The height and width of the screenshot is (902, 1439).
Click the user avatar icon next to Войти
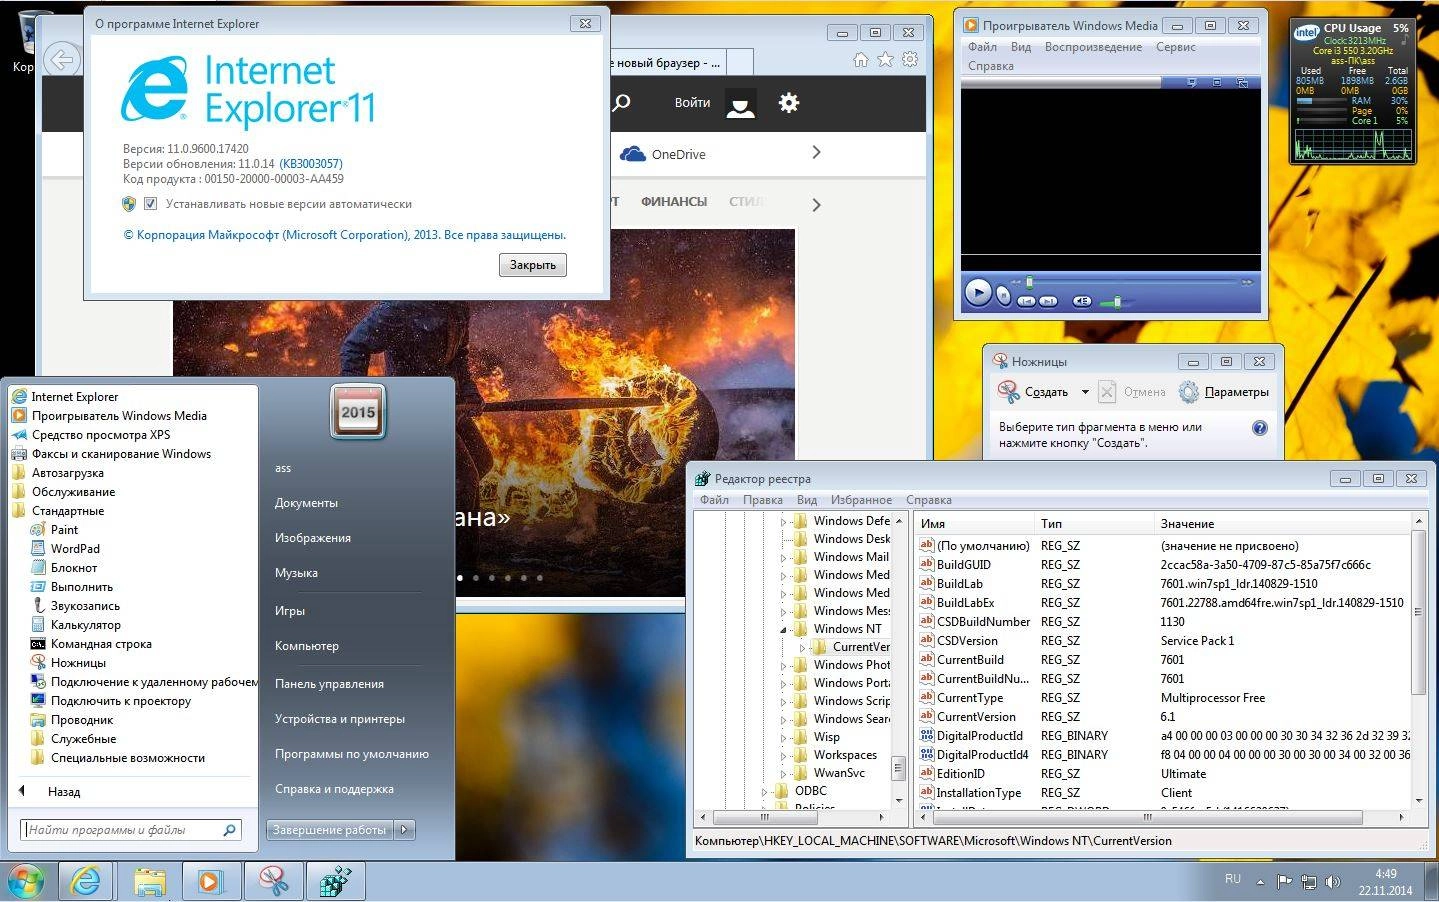tap(741, 103)
